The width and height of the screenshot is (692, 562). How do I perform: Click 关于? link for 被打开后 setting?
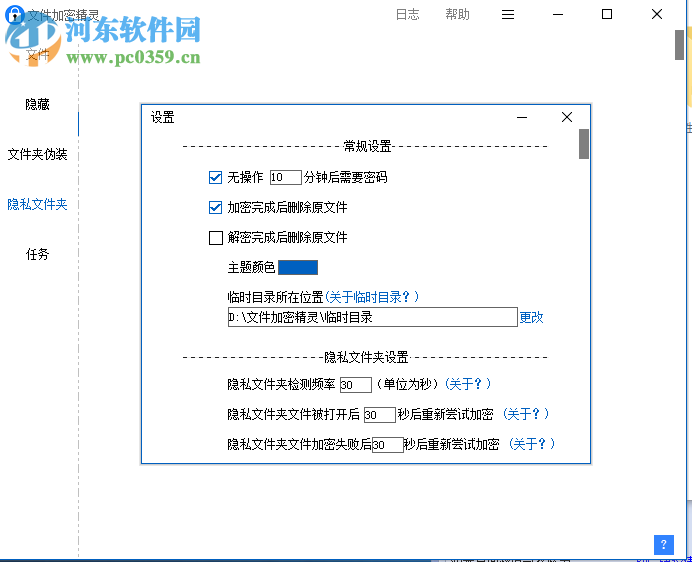526,414
